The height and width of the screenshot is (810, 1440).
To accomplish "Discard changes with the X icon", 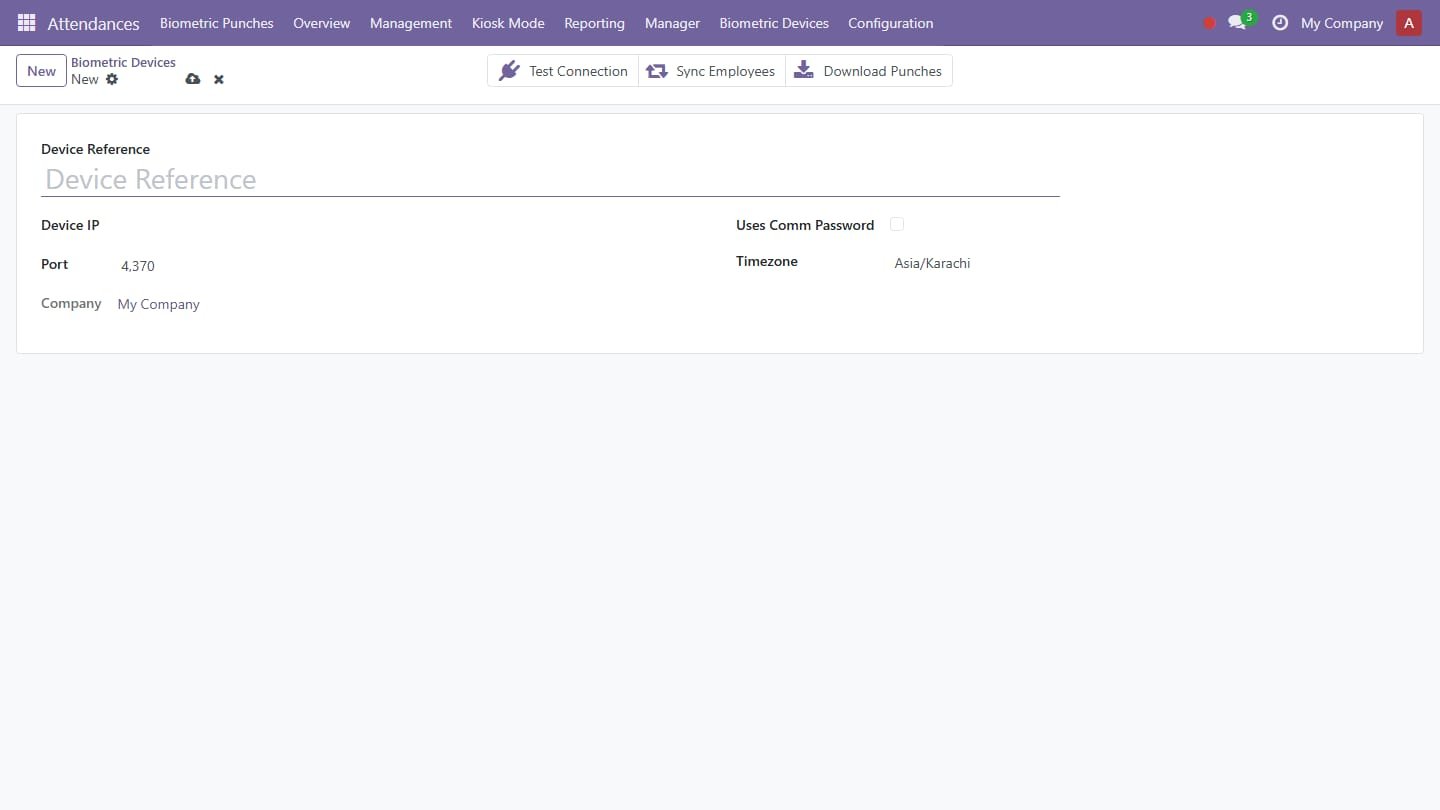I will click(219, 79).
